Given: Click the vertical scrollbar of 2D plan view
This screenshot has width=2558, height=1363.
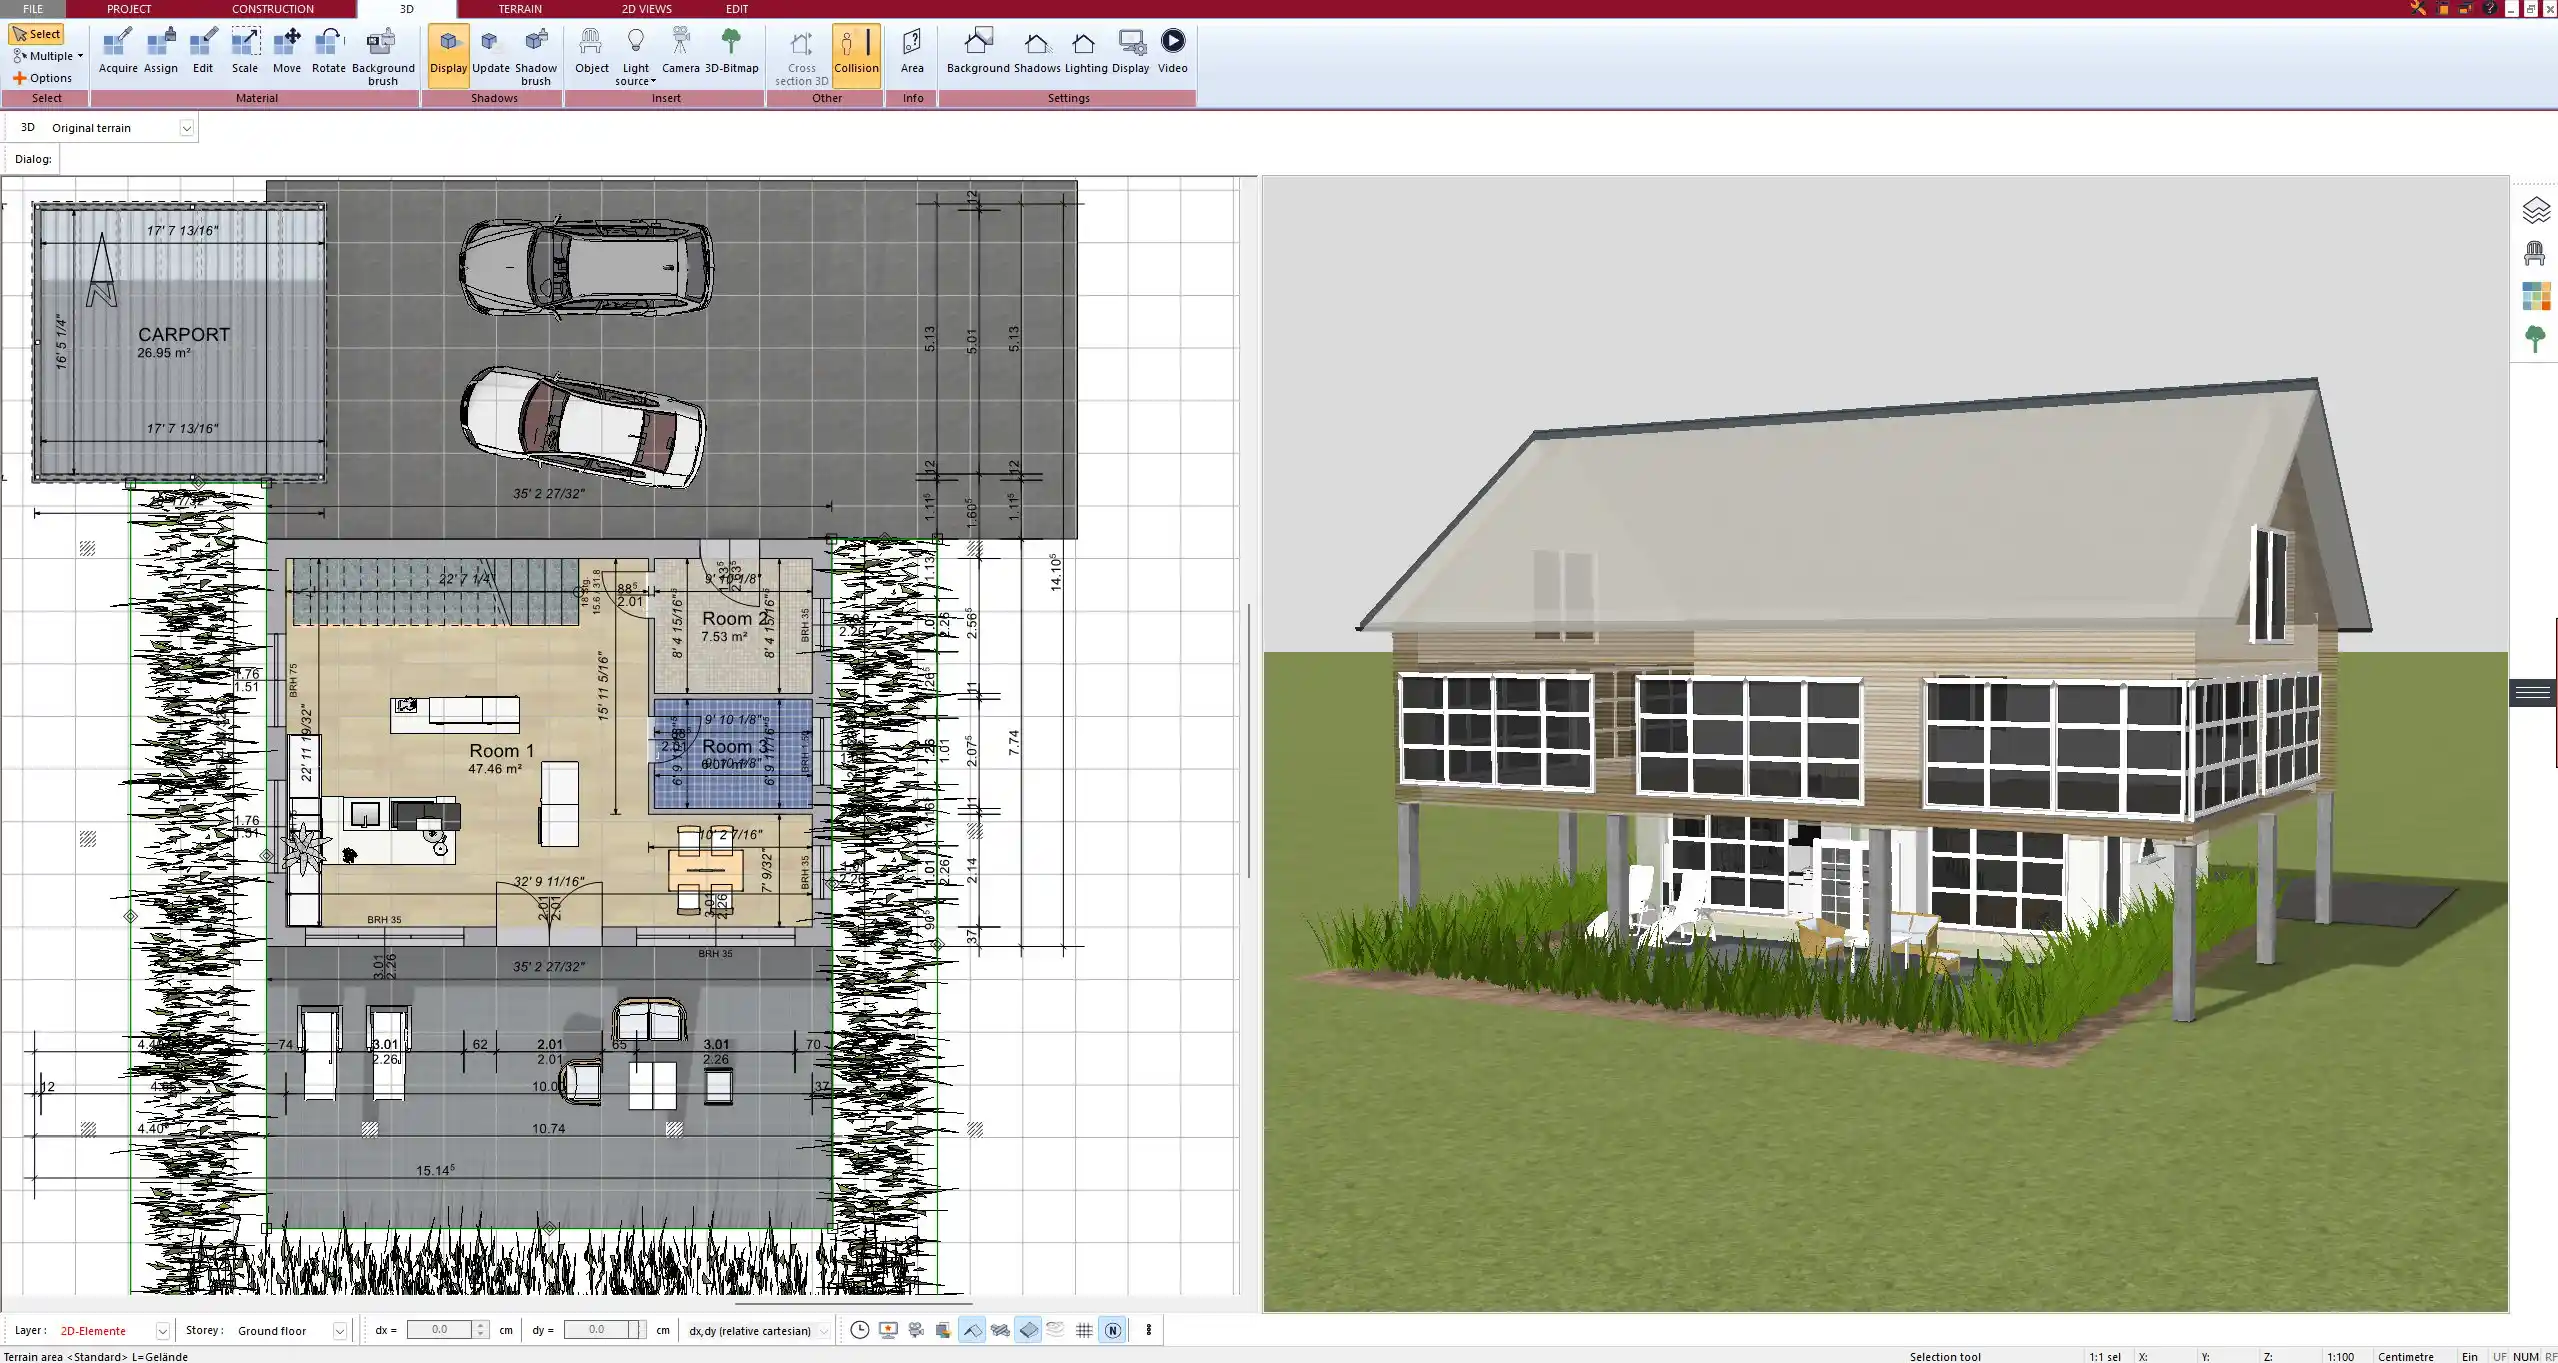Looking at the screenshot, I should point(1249,740).
